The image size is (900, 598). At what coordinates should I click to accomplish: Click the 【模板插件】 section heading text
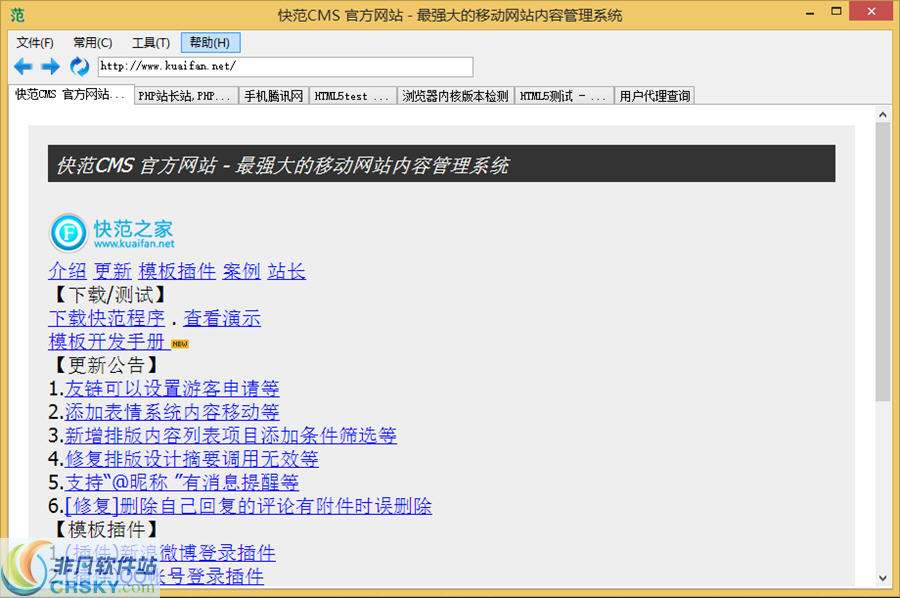[x=106, y=530]
